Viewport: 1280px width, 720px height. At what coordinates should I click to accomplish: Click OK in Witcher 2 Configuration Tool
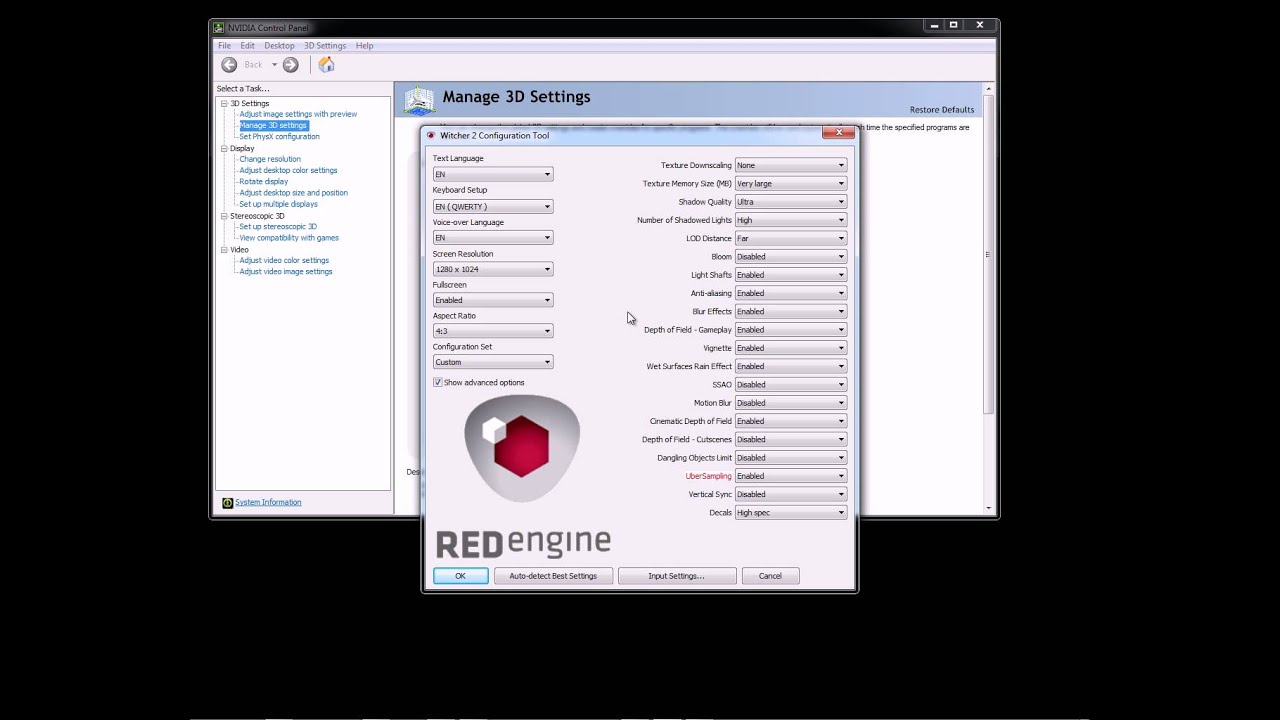point(460,576)
